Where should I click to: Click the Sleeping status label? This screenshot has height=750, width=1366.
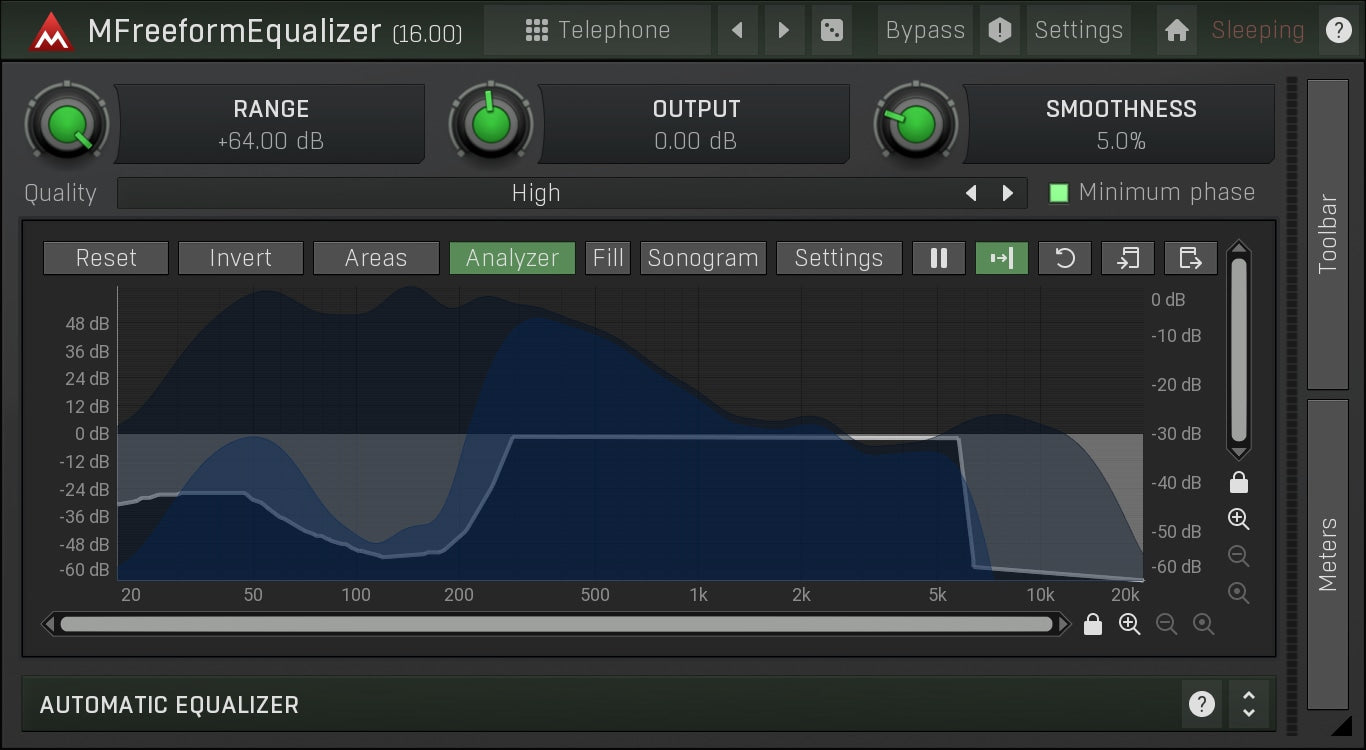1258,31
